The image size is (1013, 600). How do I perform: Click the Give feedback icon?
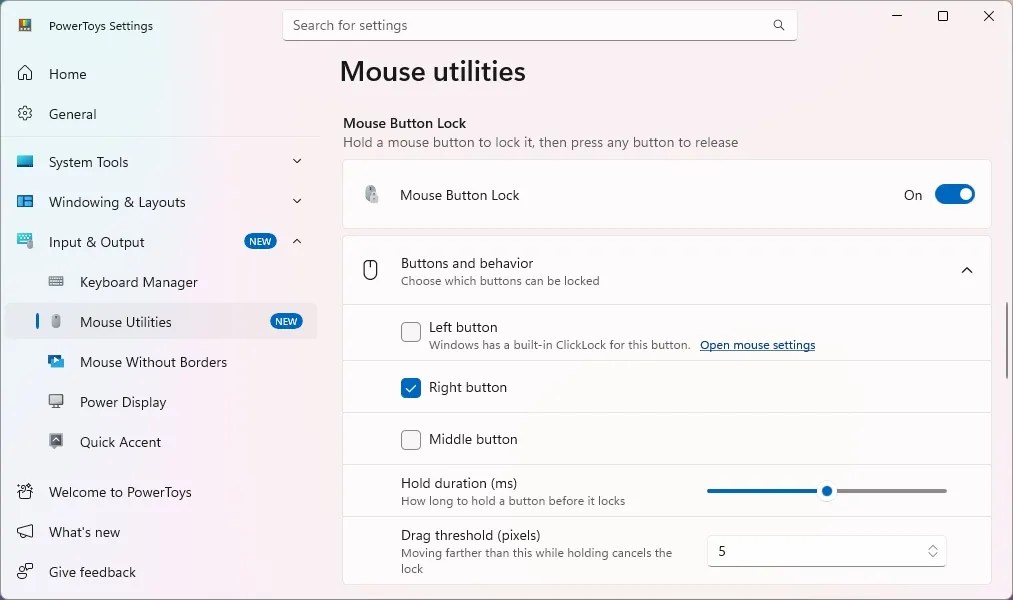pyautogui.click(x=25, y=571)
